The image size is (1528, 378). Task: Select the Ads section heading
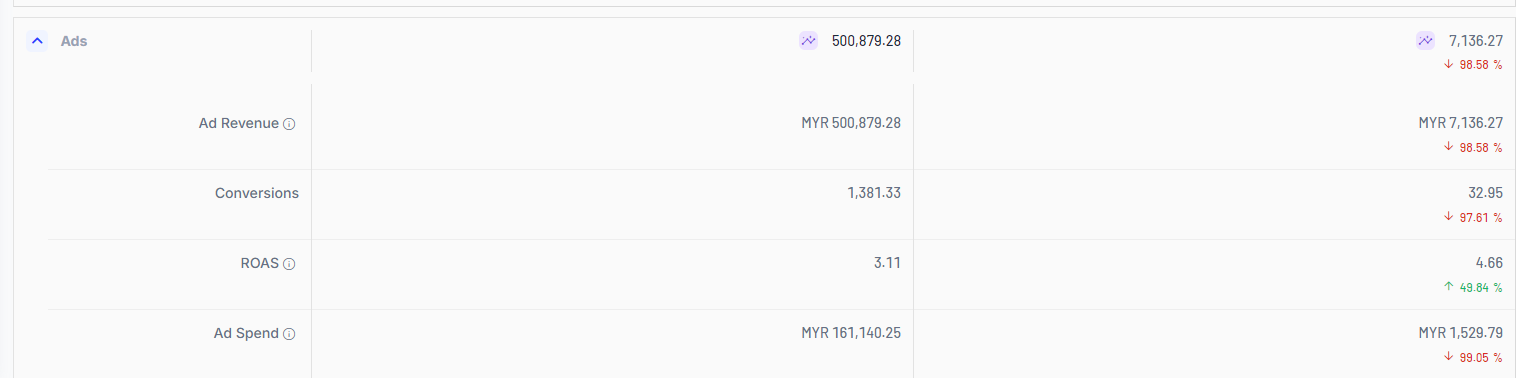point(74,41)
